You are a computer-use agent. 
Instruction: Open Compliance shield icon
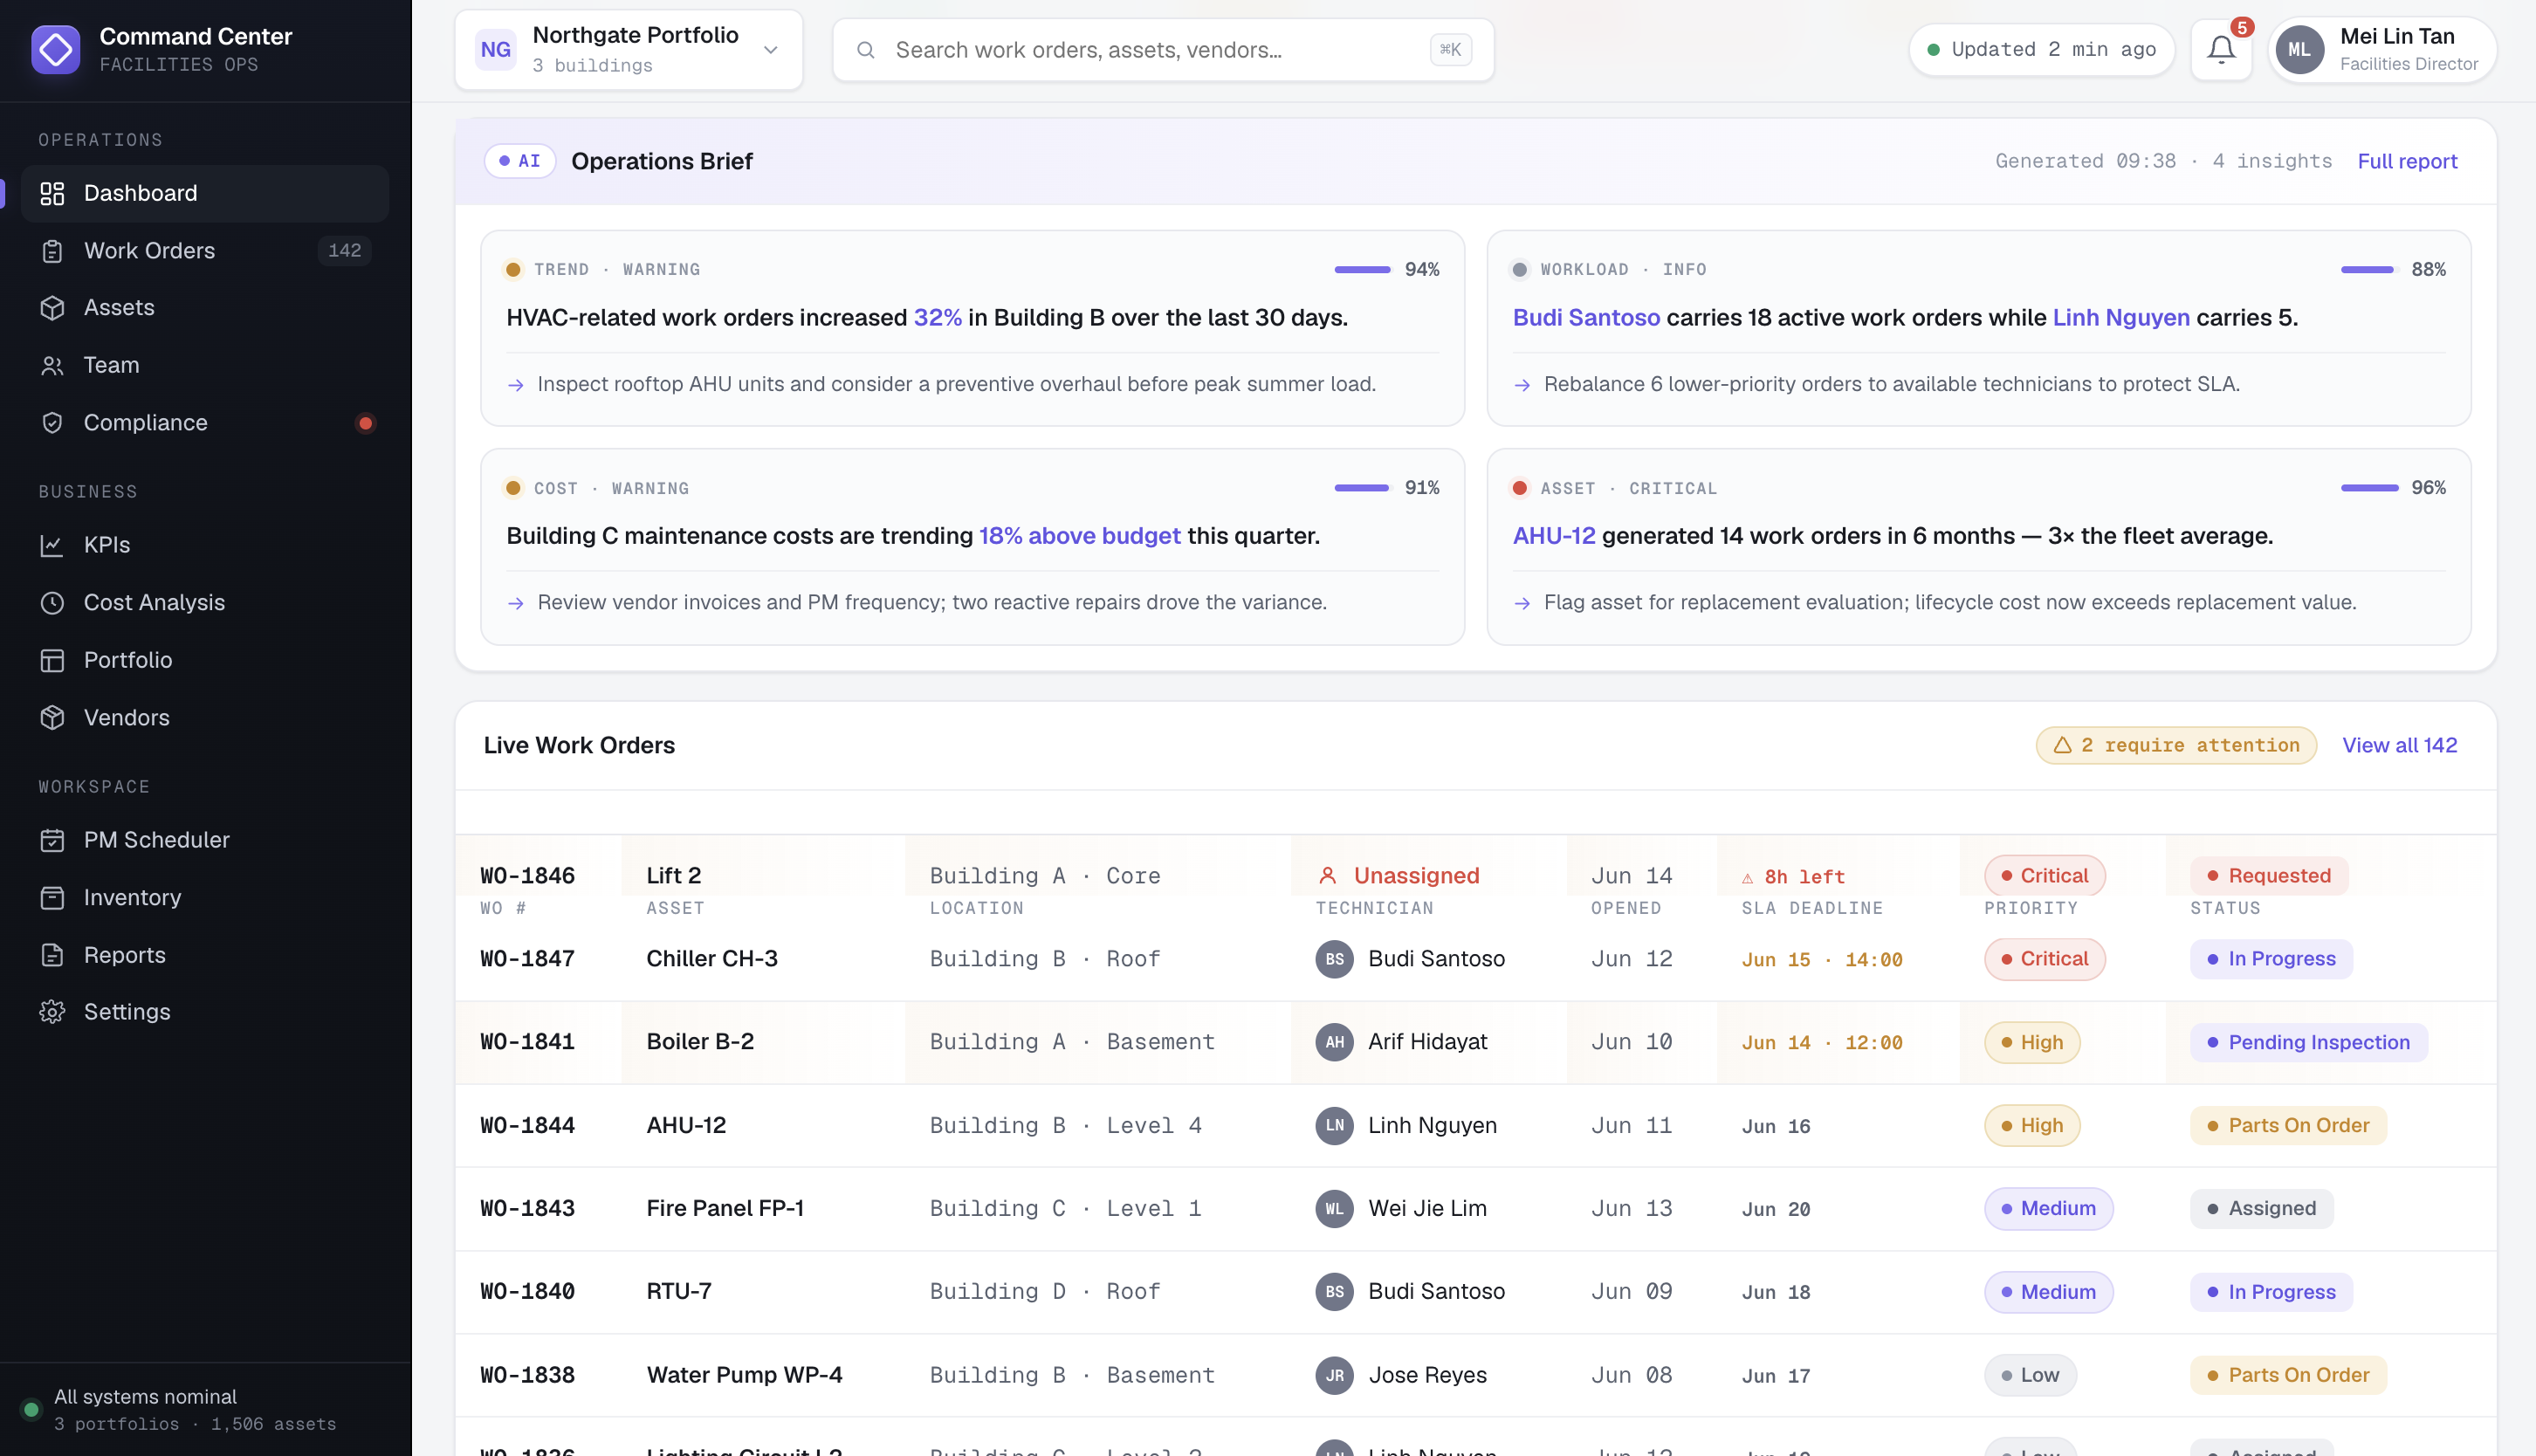[52, 423]
